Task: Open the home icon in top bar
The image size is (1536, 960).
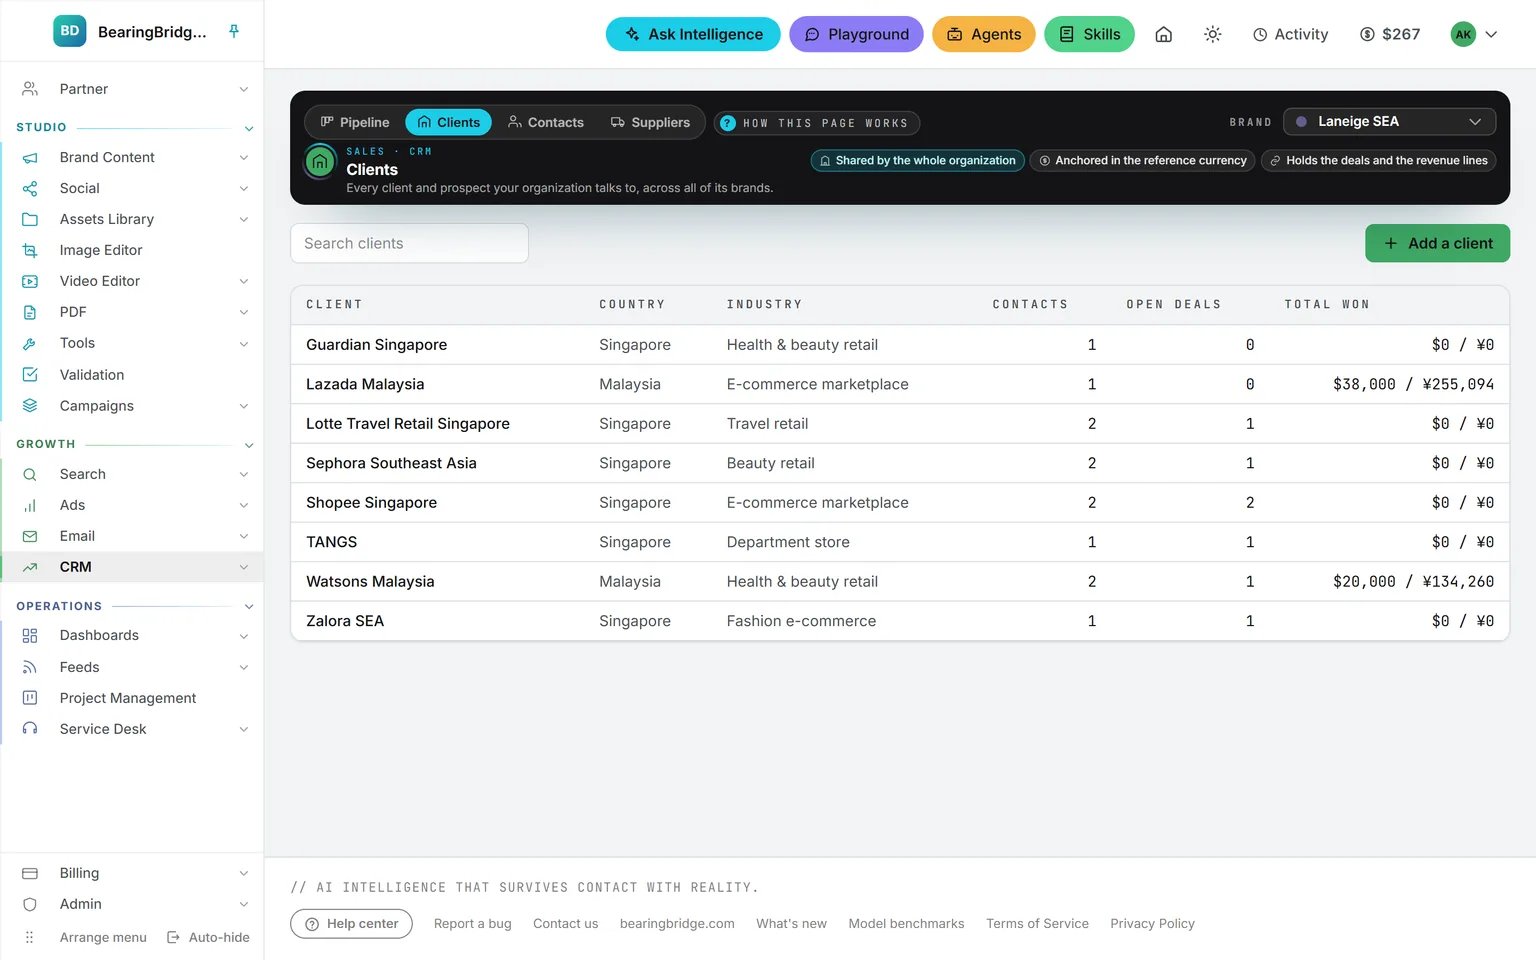Action: click(1163, 34)
